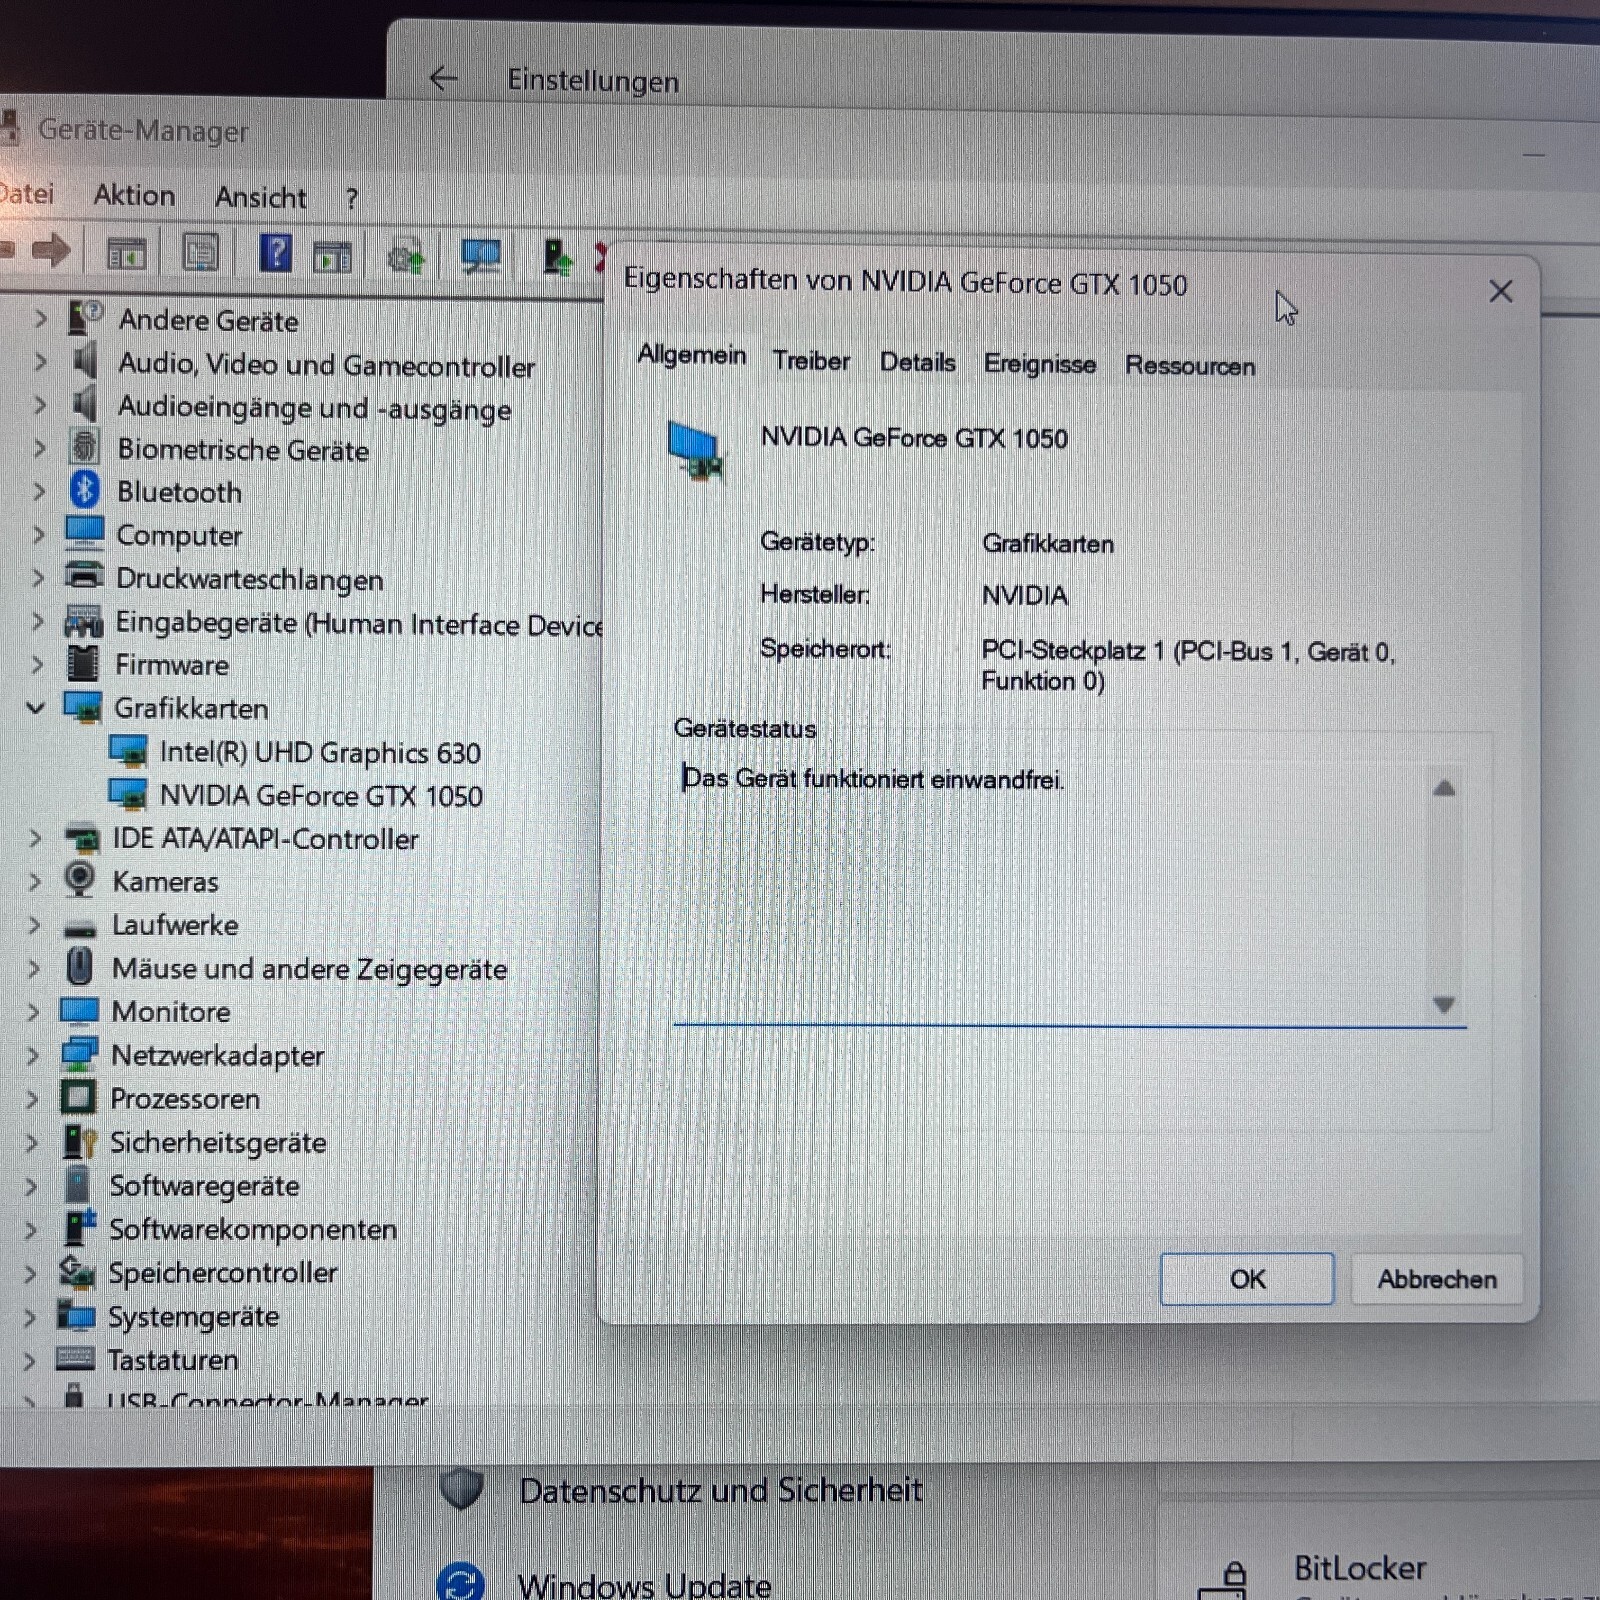Select Eingabegeräte (Human Interface Devices) item
Screen dimensions: 1600x1600
pyautogui.click(x=359, y=623)
